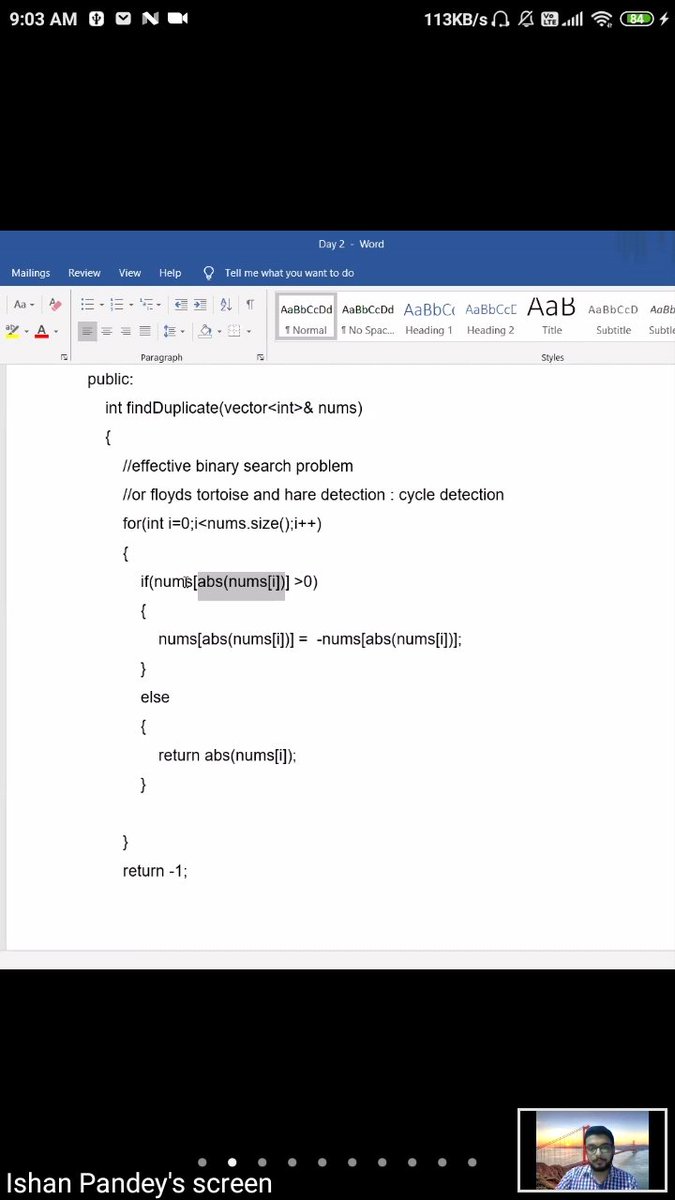Click the Tell me what you want to do box
The height and width of the screenshot is (1200, 675).
(x=289, y=273)
